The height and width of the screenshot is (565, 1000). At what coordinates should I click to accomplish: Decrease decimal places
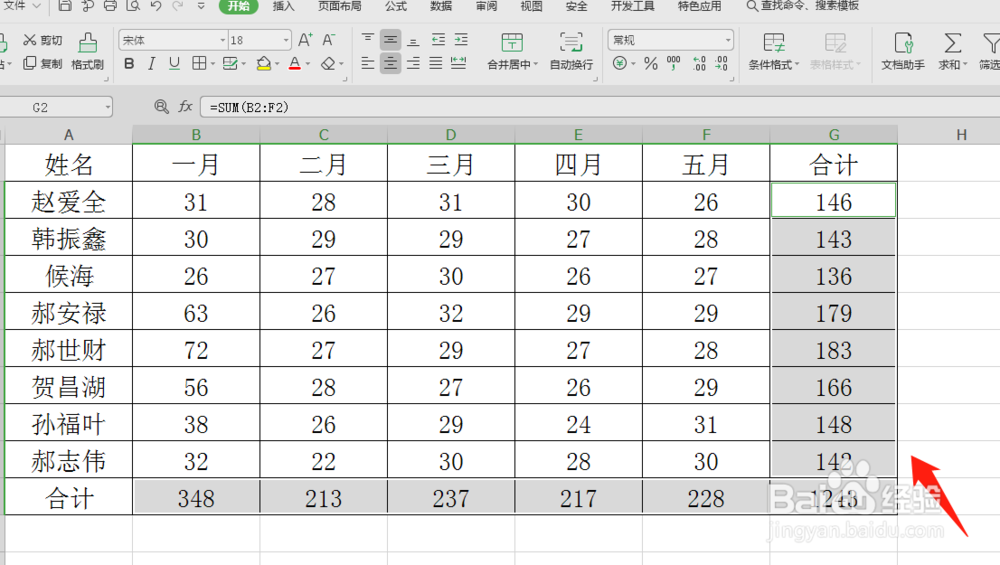[x=721, y=63]
